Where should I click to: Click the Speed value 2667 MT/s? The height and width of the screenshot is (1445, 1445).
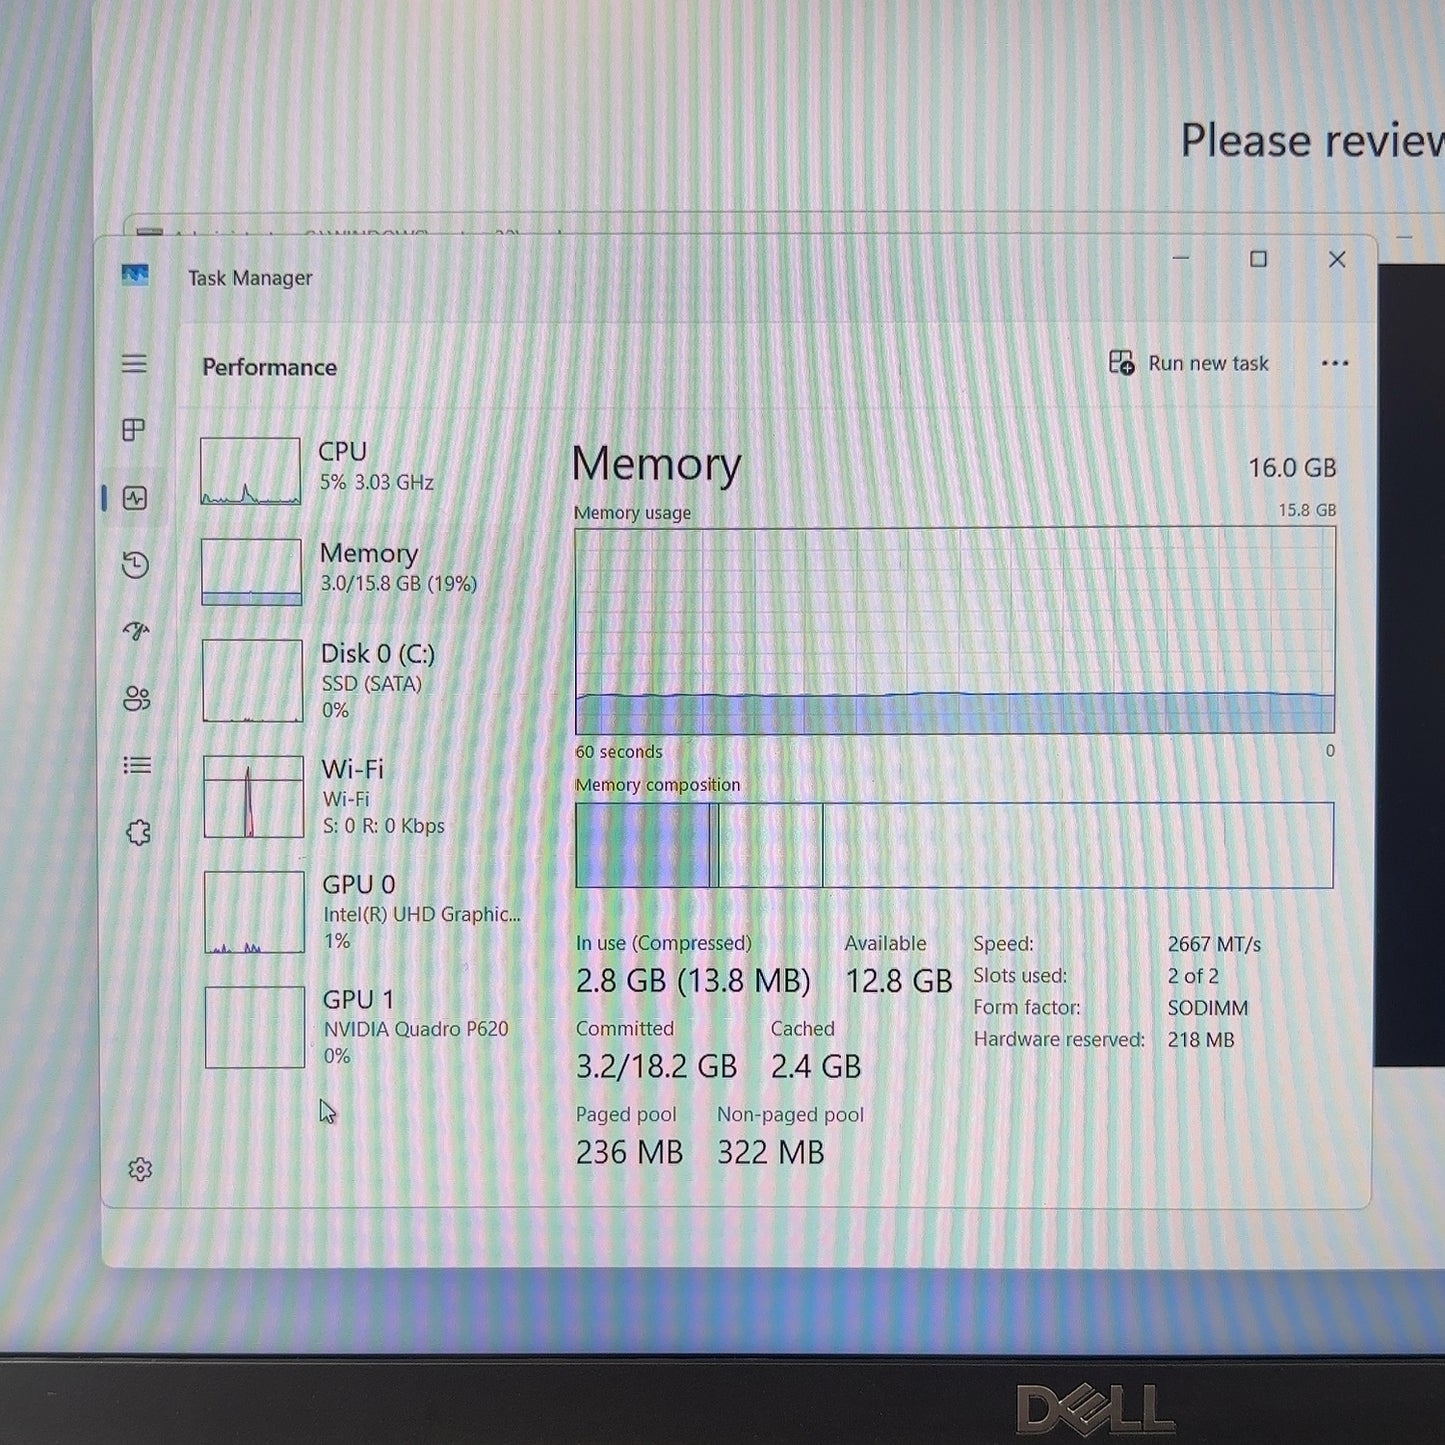(x=1214, y=944)
